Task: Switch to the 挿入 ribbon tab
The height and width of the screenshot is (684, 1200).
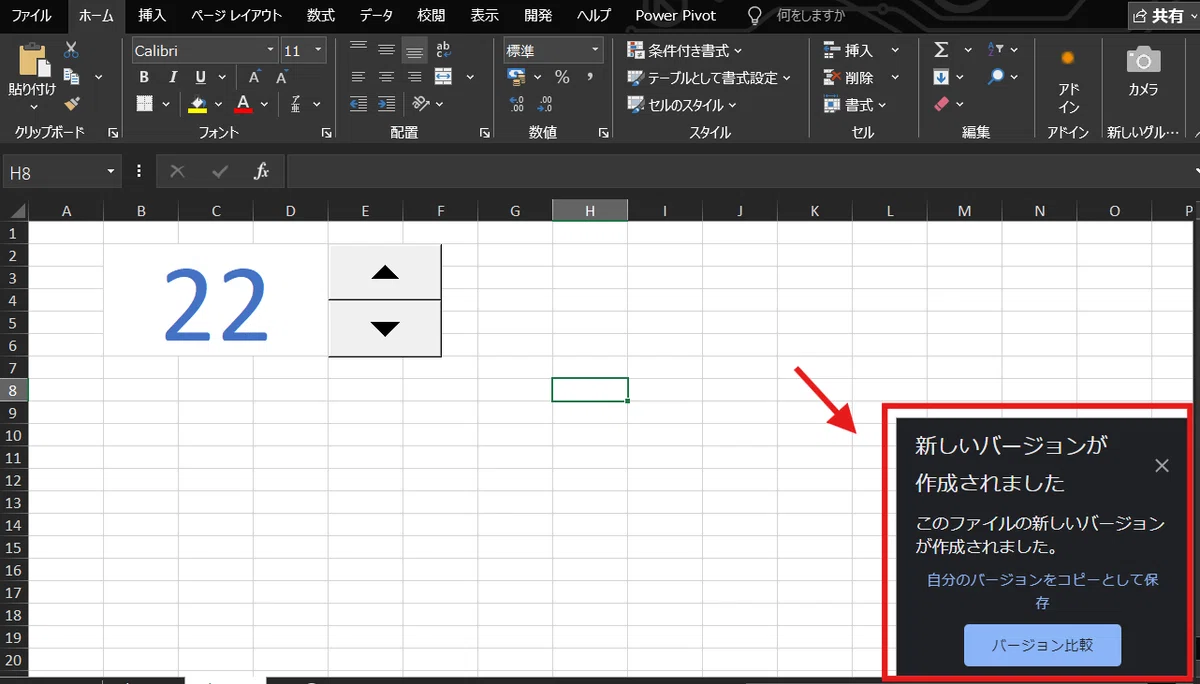Action: pyautogui.click(x=152, y=16)
